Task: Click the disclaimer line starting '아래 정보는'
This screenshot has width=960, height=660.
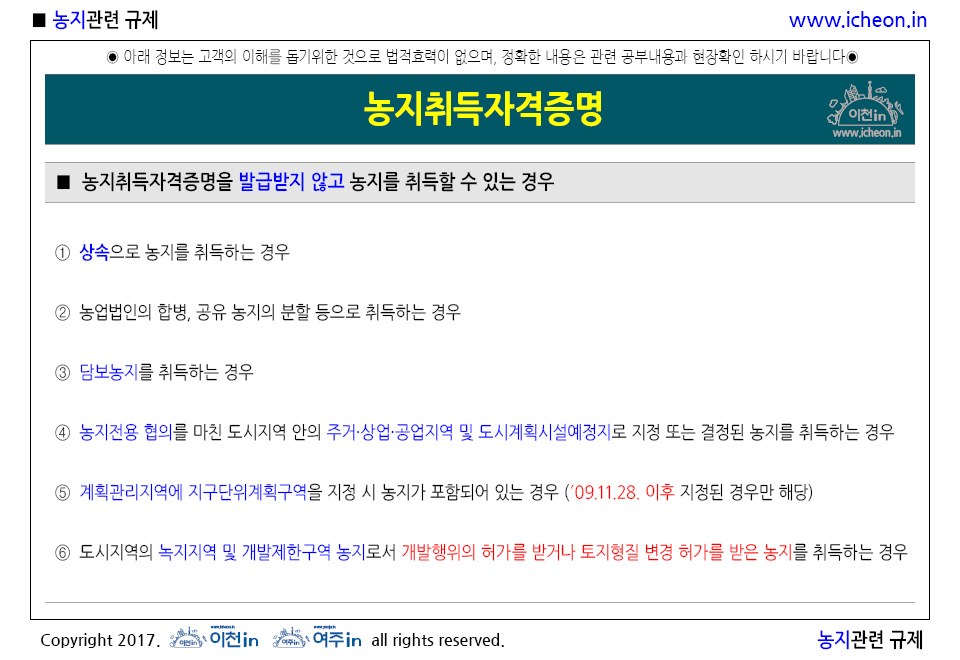Action: (x=482, y=57)
